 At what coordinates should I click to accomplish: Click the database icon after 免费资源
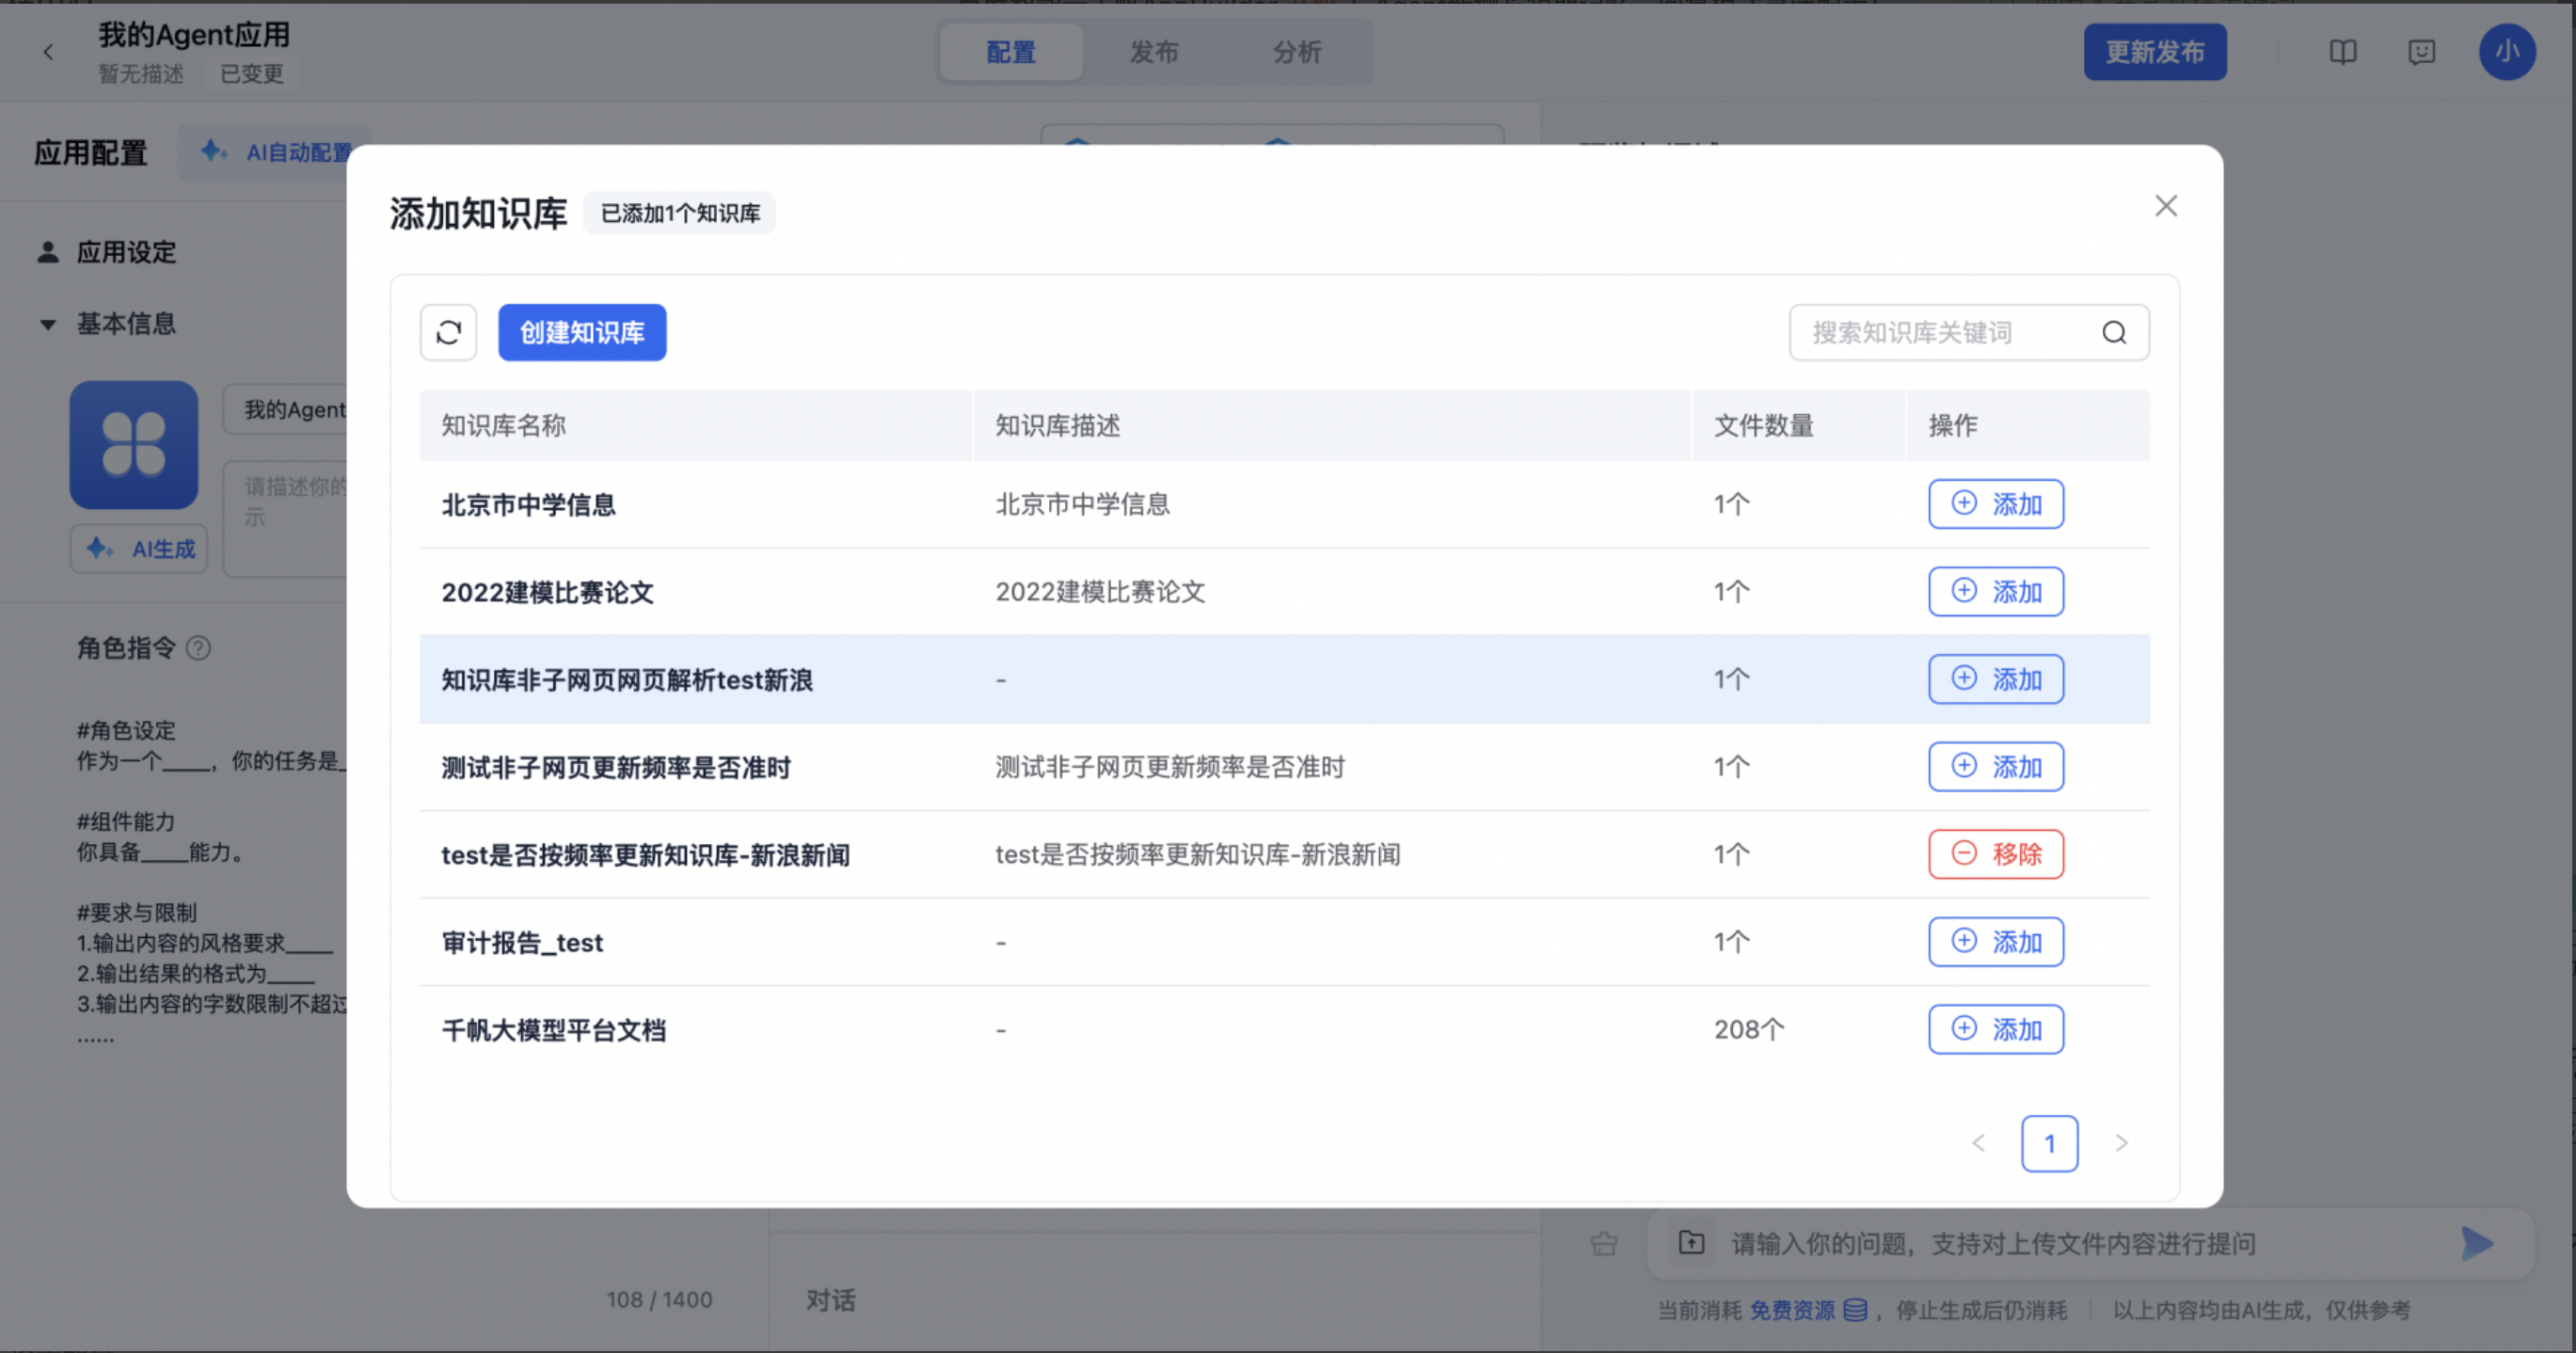1854,1310
